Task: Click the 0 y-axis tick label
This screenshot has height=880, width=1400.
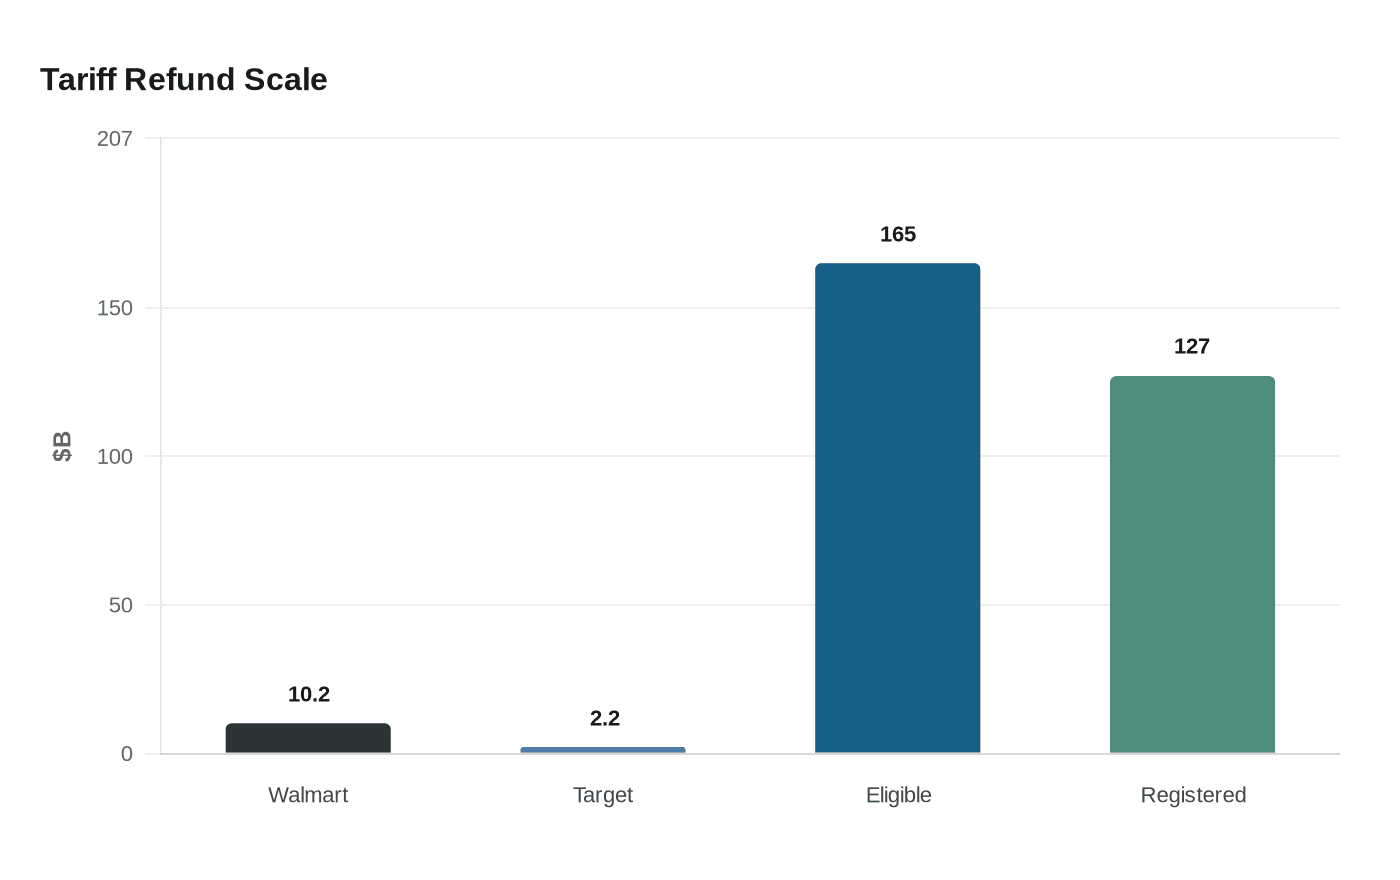Action: (127, 754)
